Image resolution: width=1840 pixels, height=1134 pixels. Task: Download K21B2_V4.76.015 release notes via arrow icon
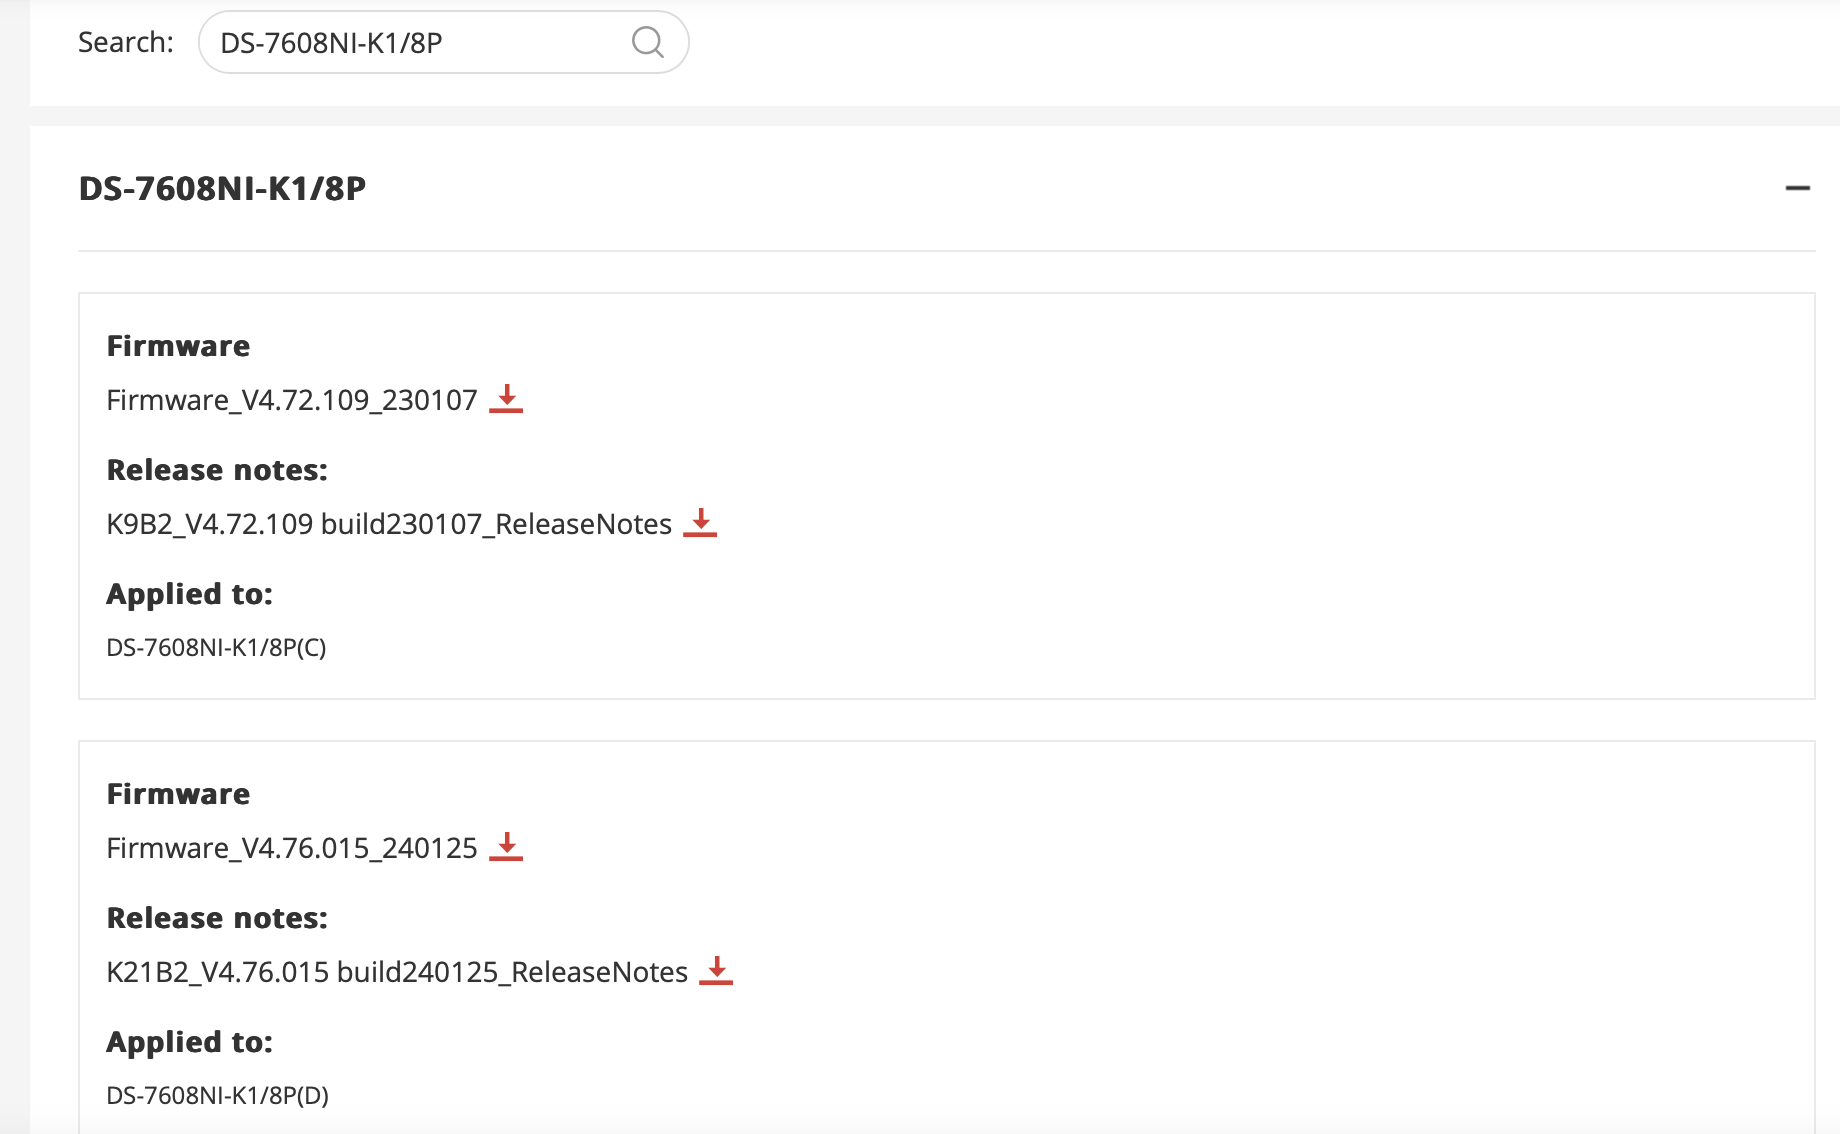pyautogui.click(x=716, y=970)
